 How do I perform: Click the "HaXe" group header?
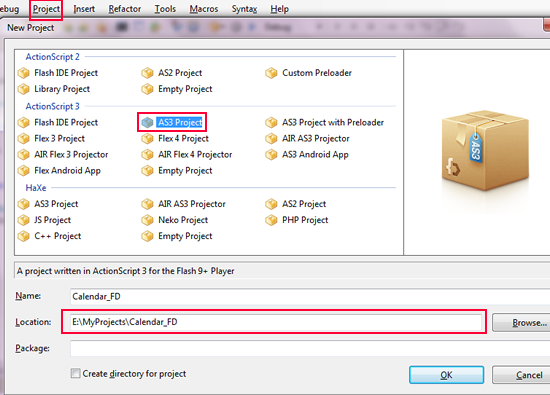click(x=36, y=188)
